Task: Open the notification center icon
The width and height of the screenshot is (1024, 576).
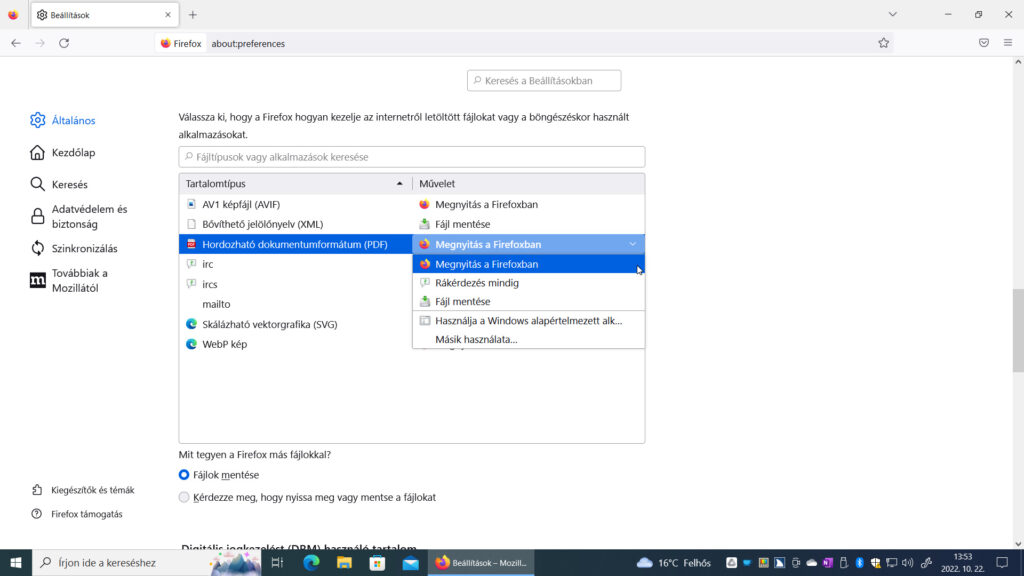Action: pyautogui.click(x=1002, y=562)
